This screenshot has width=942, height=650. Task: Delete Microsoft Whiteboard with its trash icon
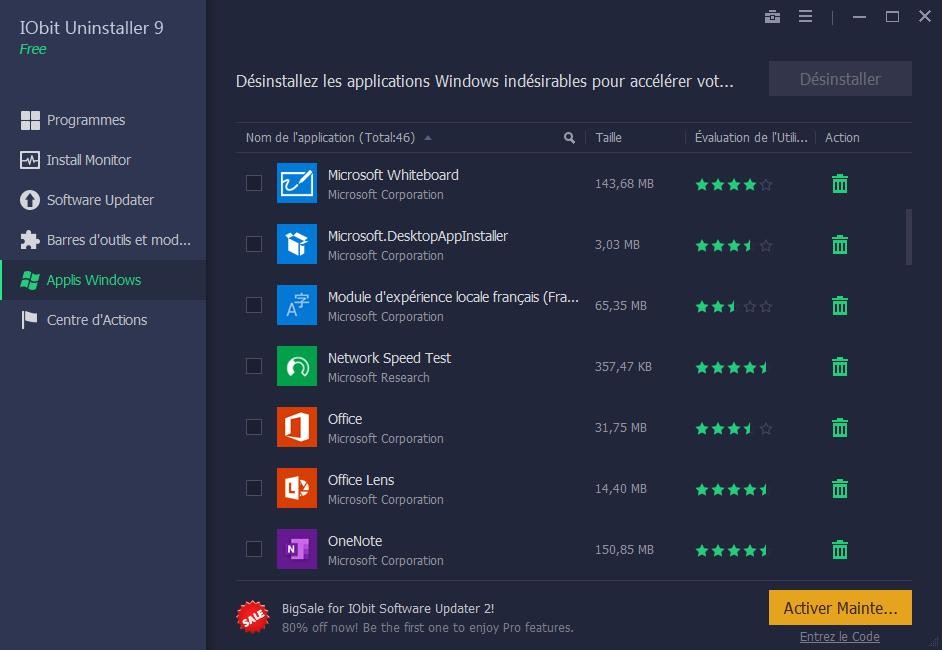tap(840, 184)
